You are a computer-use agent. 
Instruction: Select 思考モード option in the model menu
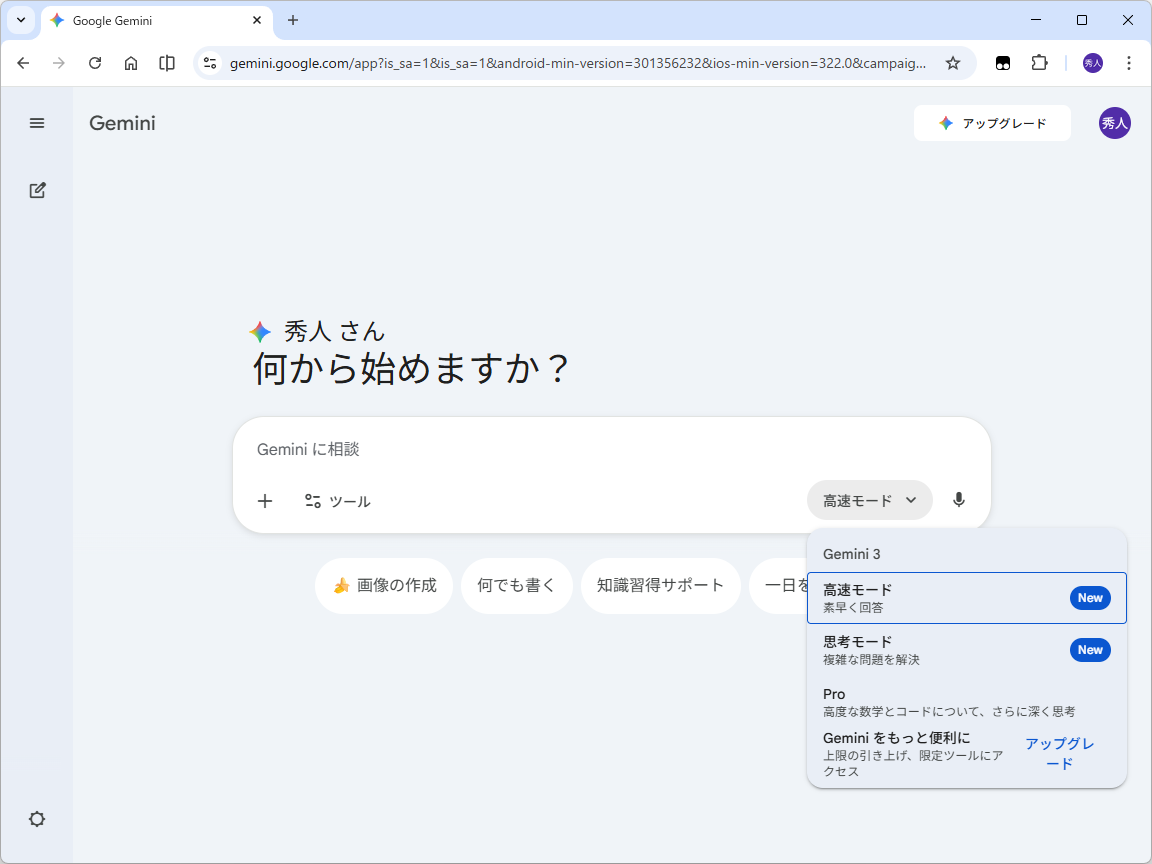click(966, 650)
